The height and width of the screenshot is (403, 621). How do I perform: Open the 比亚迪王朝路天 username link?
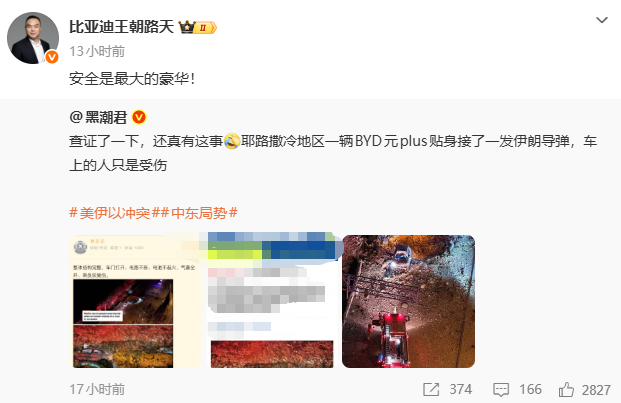click(122, 27)
